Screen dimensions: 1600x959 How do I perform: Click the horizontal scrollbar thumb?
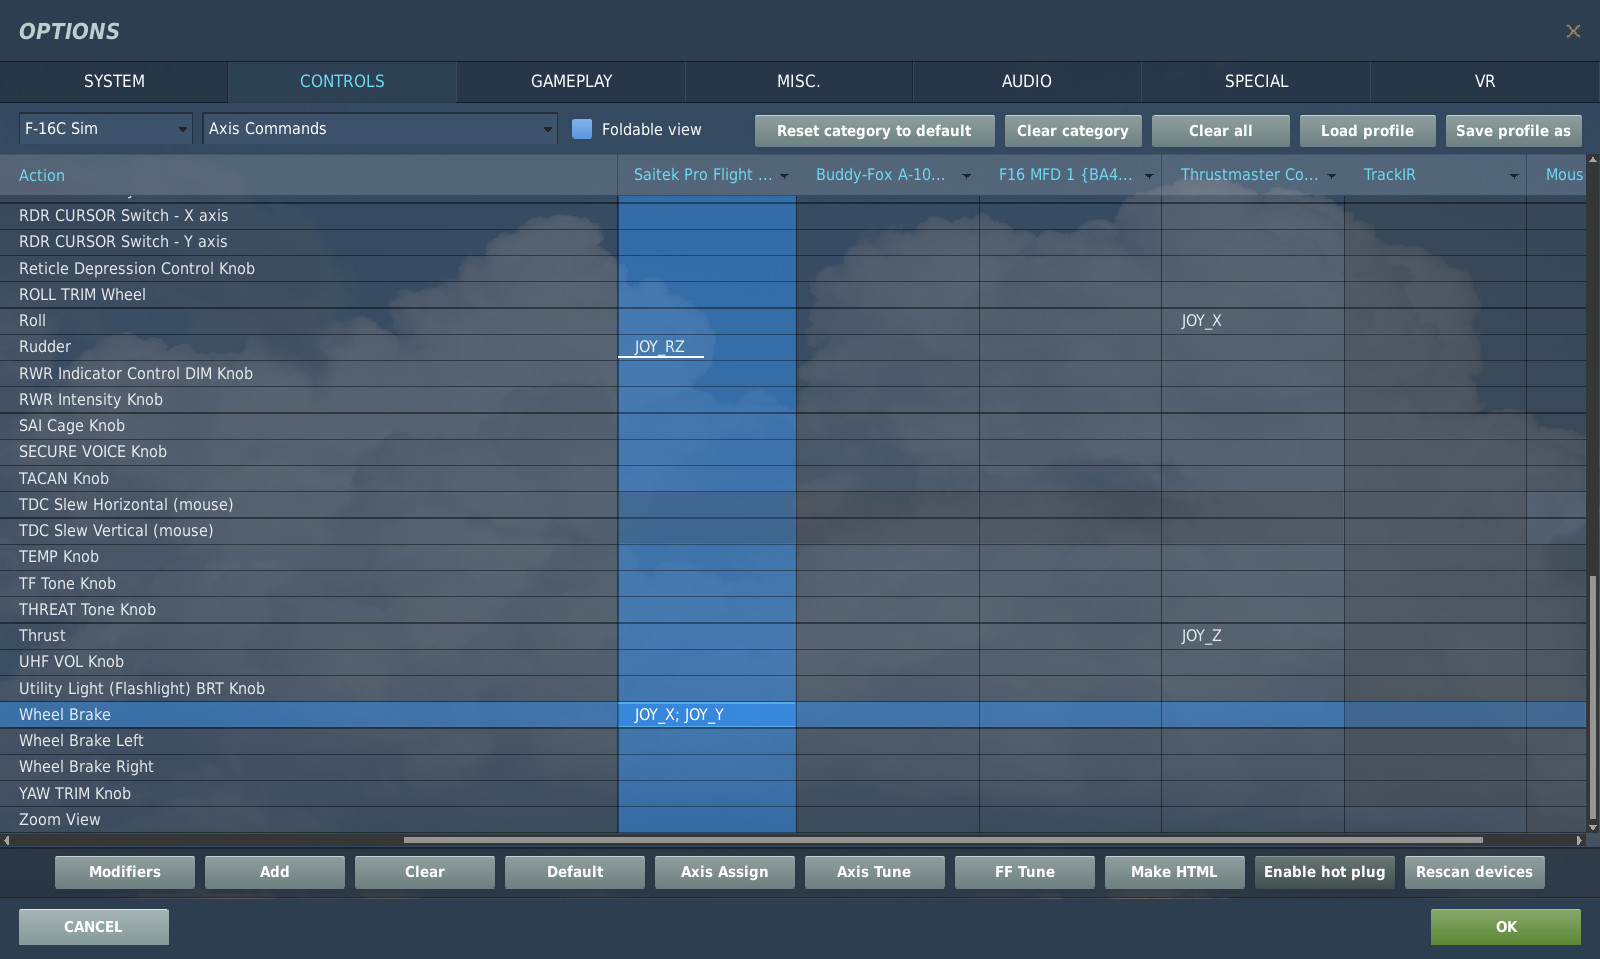point(943,840)
